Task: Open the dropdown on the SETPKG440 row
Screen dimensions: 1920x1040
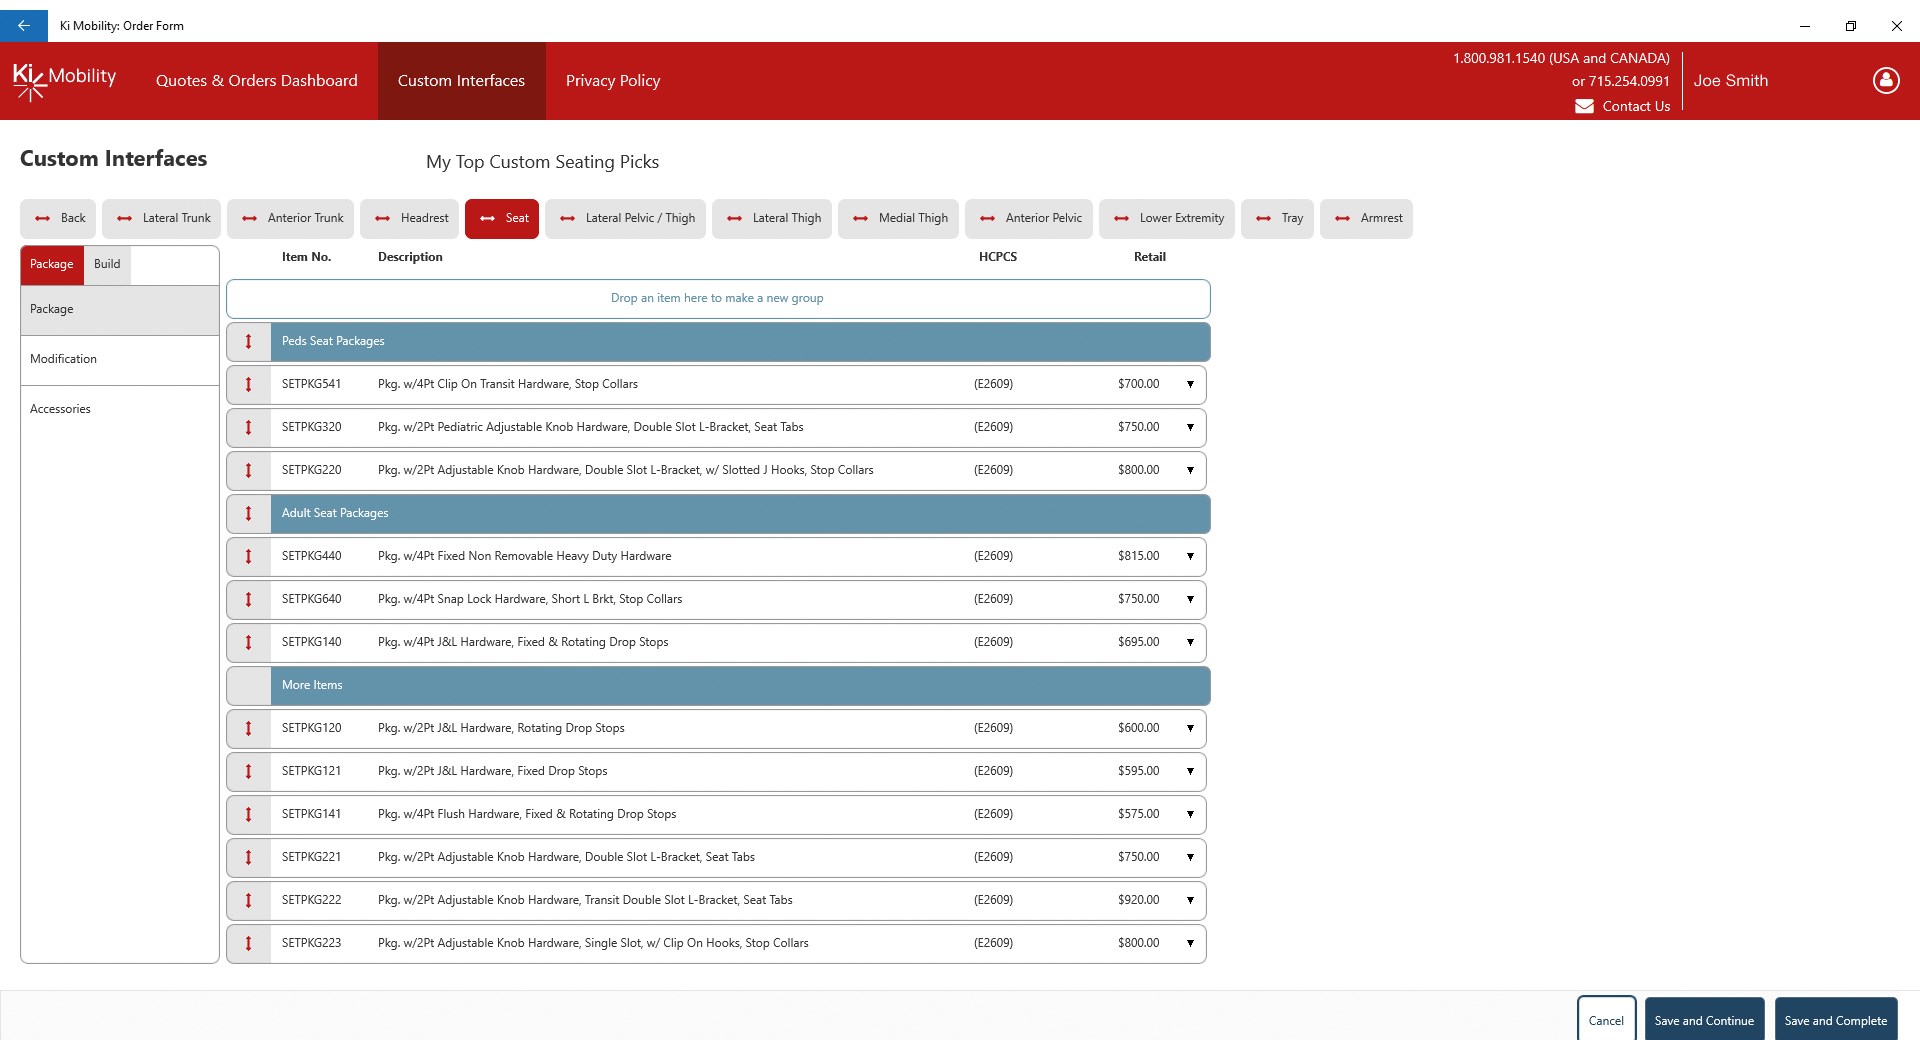Action: pos(1190,556)
